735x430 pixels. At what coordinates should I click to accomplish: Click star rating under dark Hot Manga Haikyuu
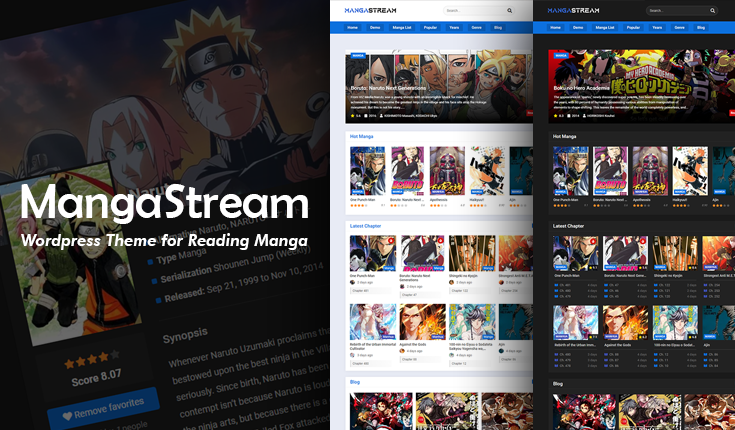(x=681, y=205)
